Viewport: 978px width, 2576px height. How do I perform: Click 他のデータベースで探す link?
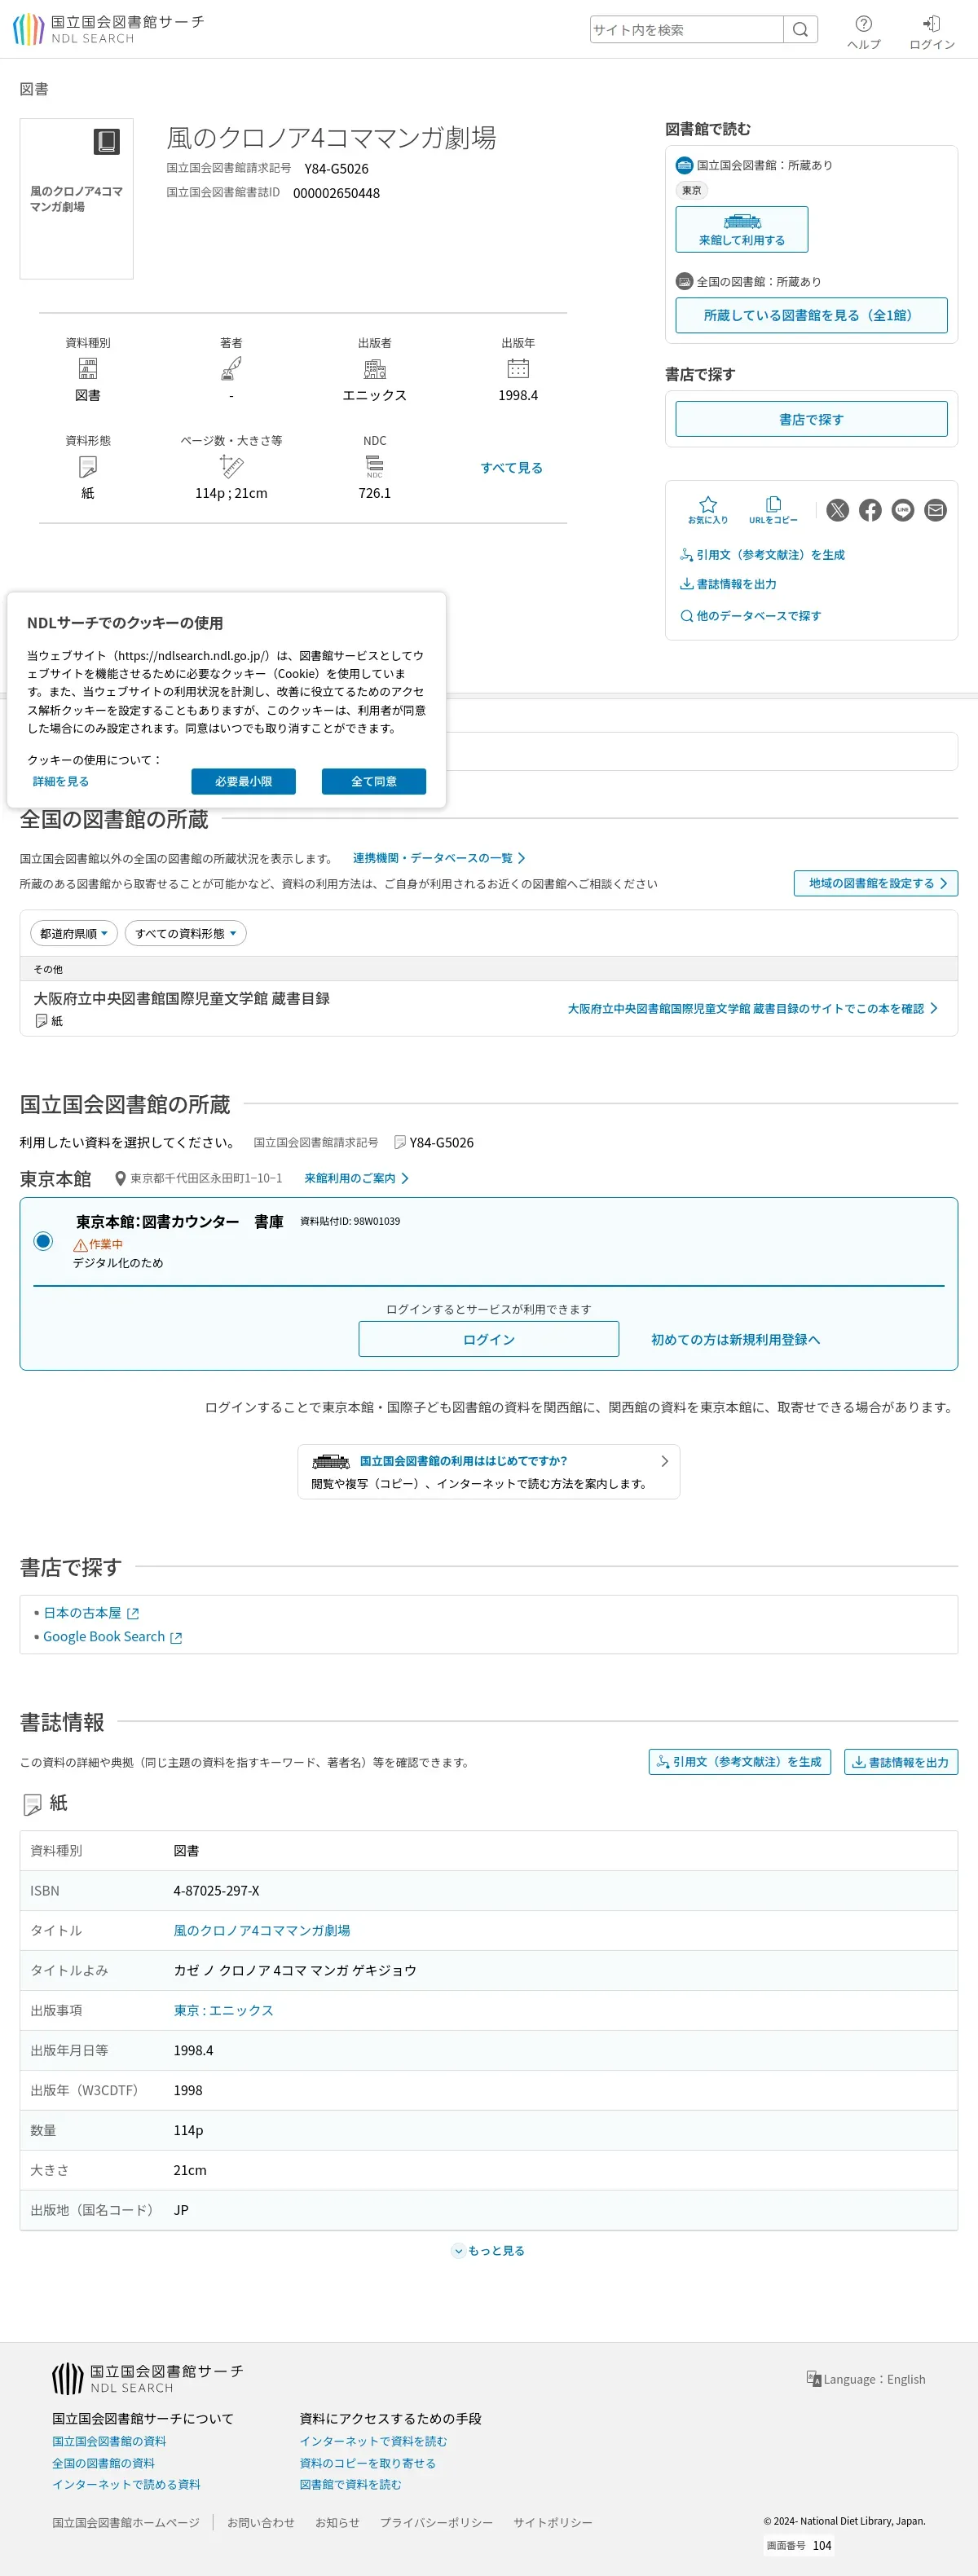(751, 616)
